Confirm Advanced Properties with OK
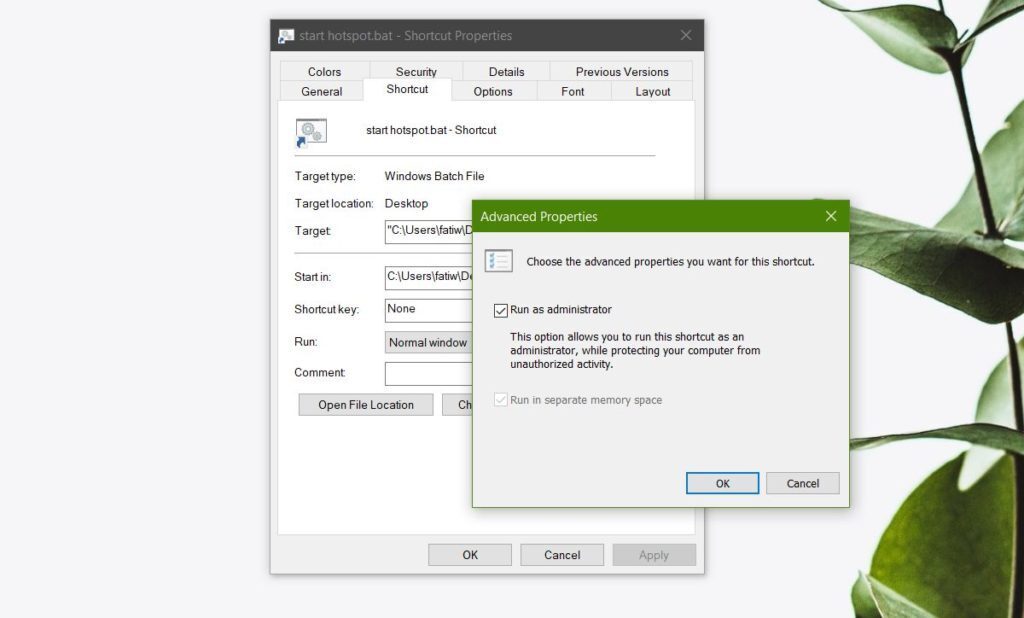This screenshot has height=618, width=1024. [722, 483]
